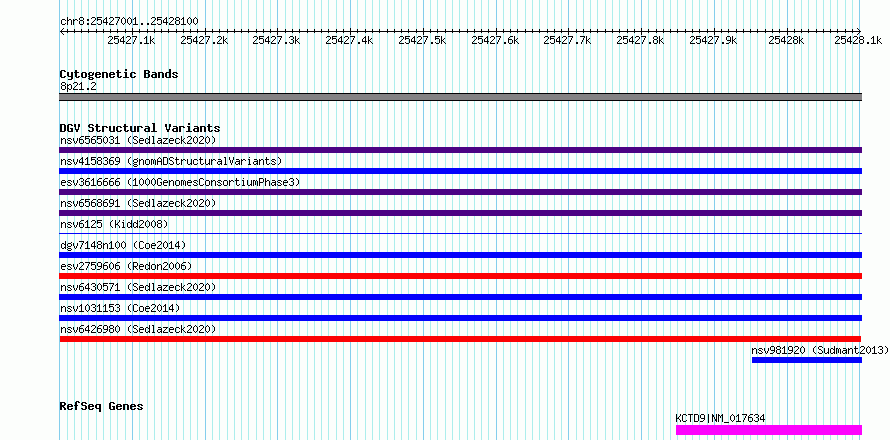This screenshot has width=890, height=440.
Task: Click the 25428k ruler tick label
Action: (787, 40)
